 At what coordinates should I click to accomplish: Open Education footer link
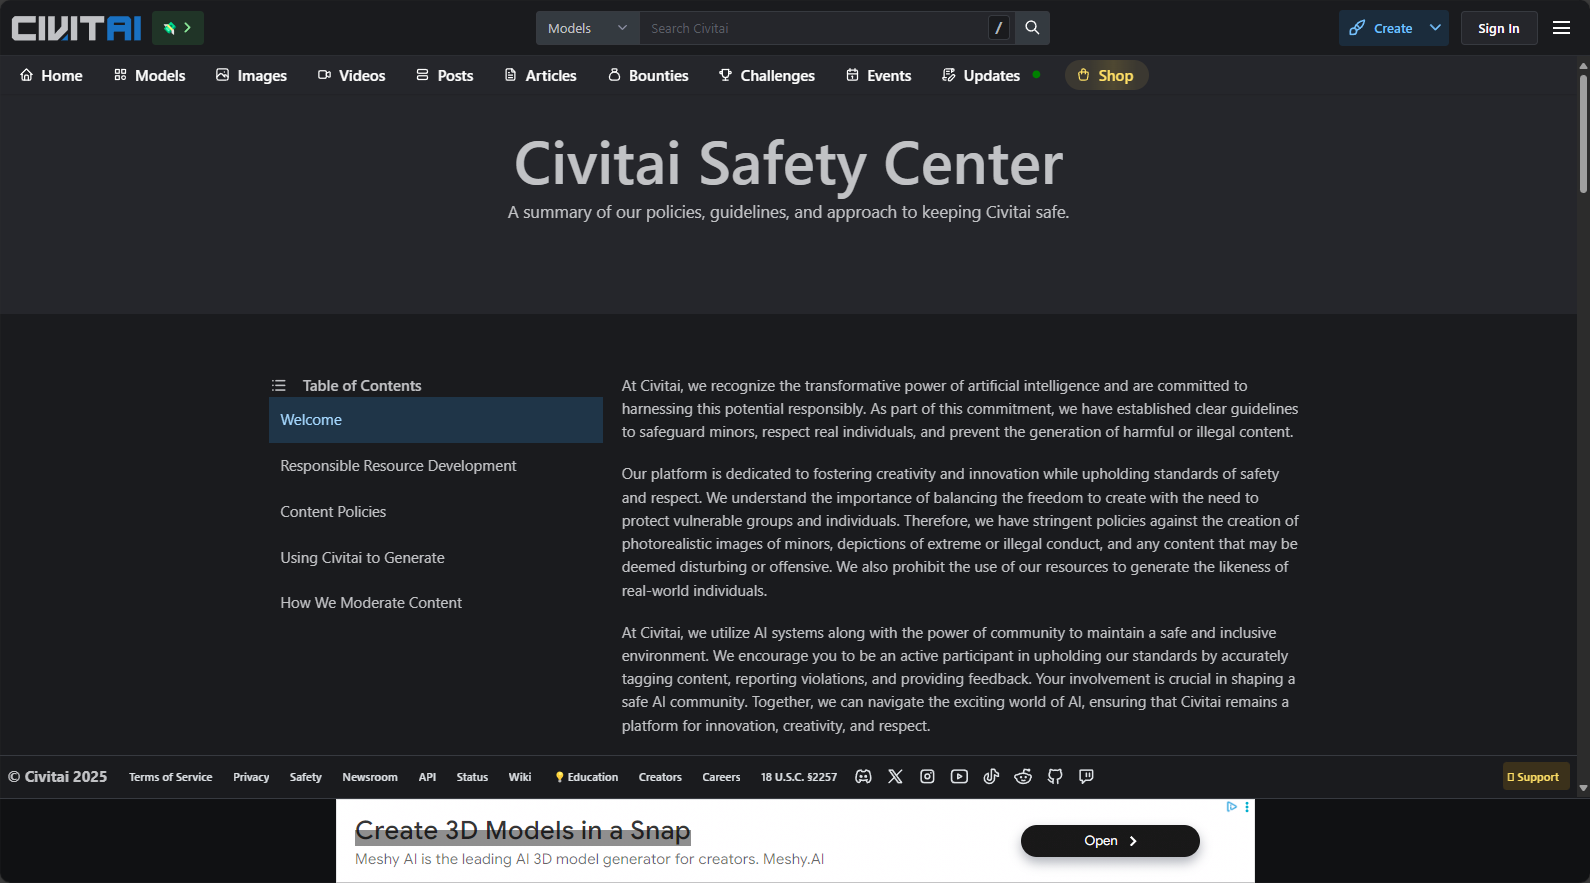point(587,777)
